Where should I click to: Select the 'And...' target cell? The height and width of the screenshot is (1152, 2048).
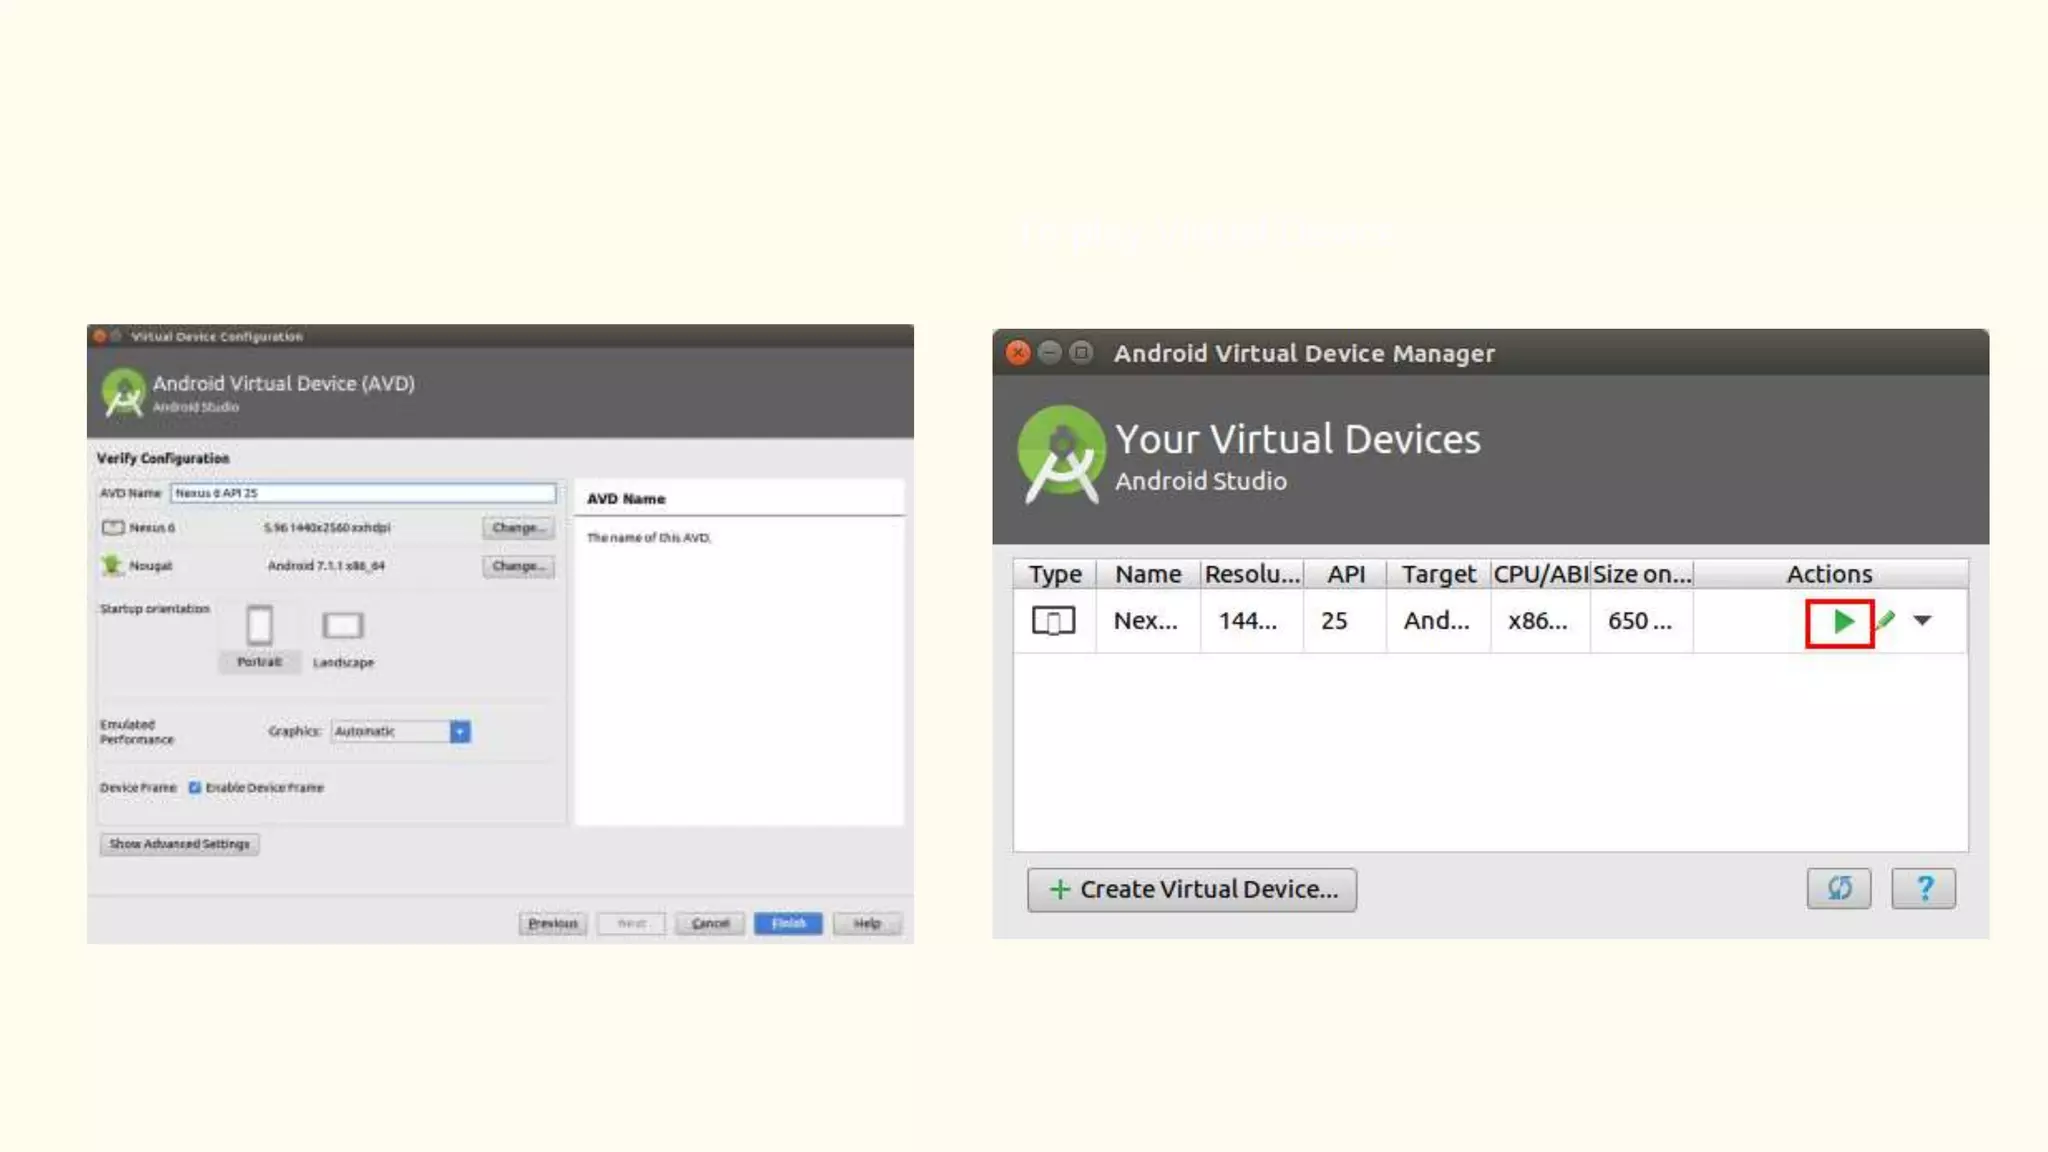(x=1436, y=621)
